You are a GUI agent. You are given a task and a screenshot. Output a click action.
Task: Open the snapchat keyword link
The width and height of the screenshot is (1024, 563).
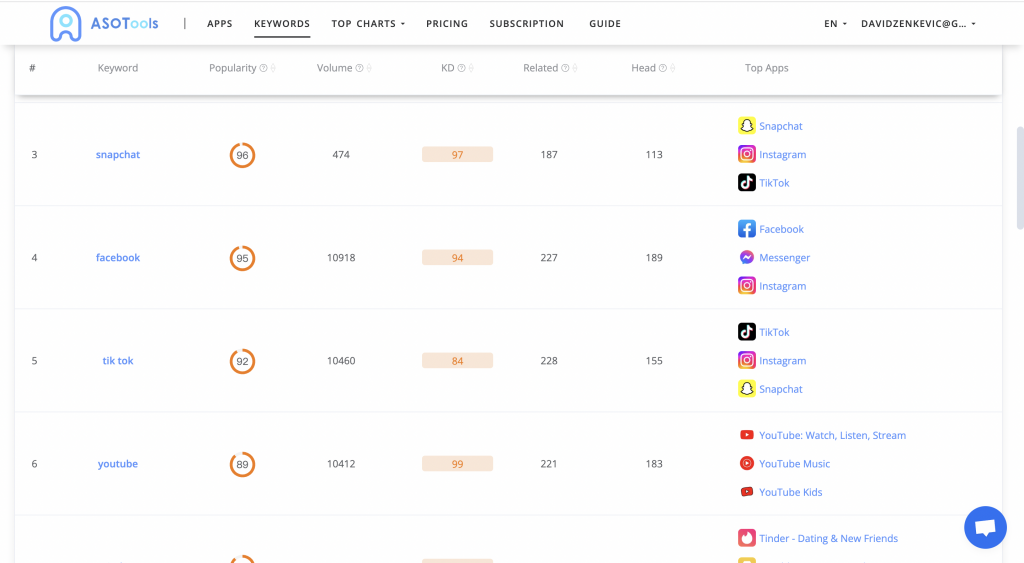[118, 155]
